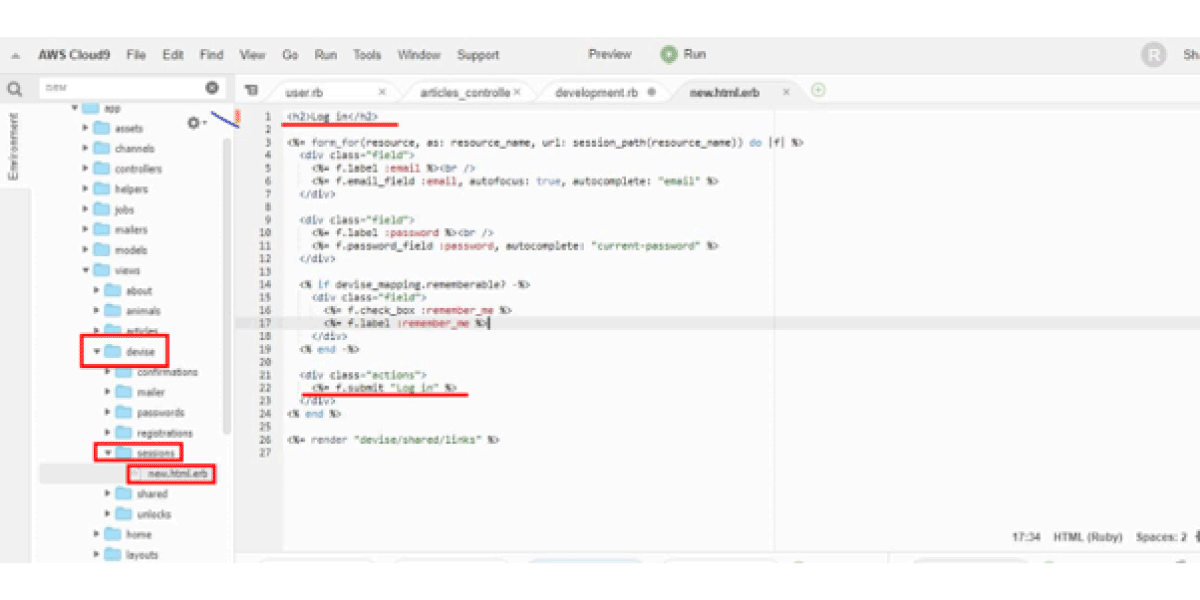The height and width of the screenshot is (600, 1200).
Task: Open the Tools menu
Action: tap(367, 55)
